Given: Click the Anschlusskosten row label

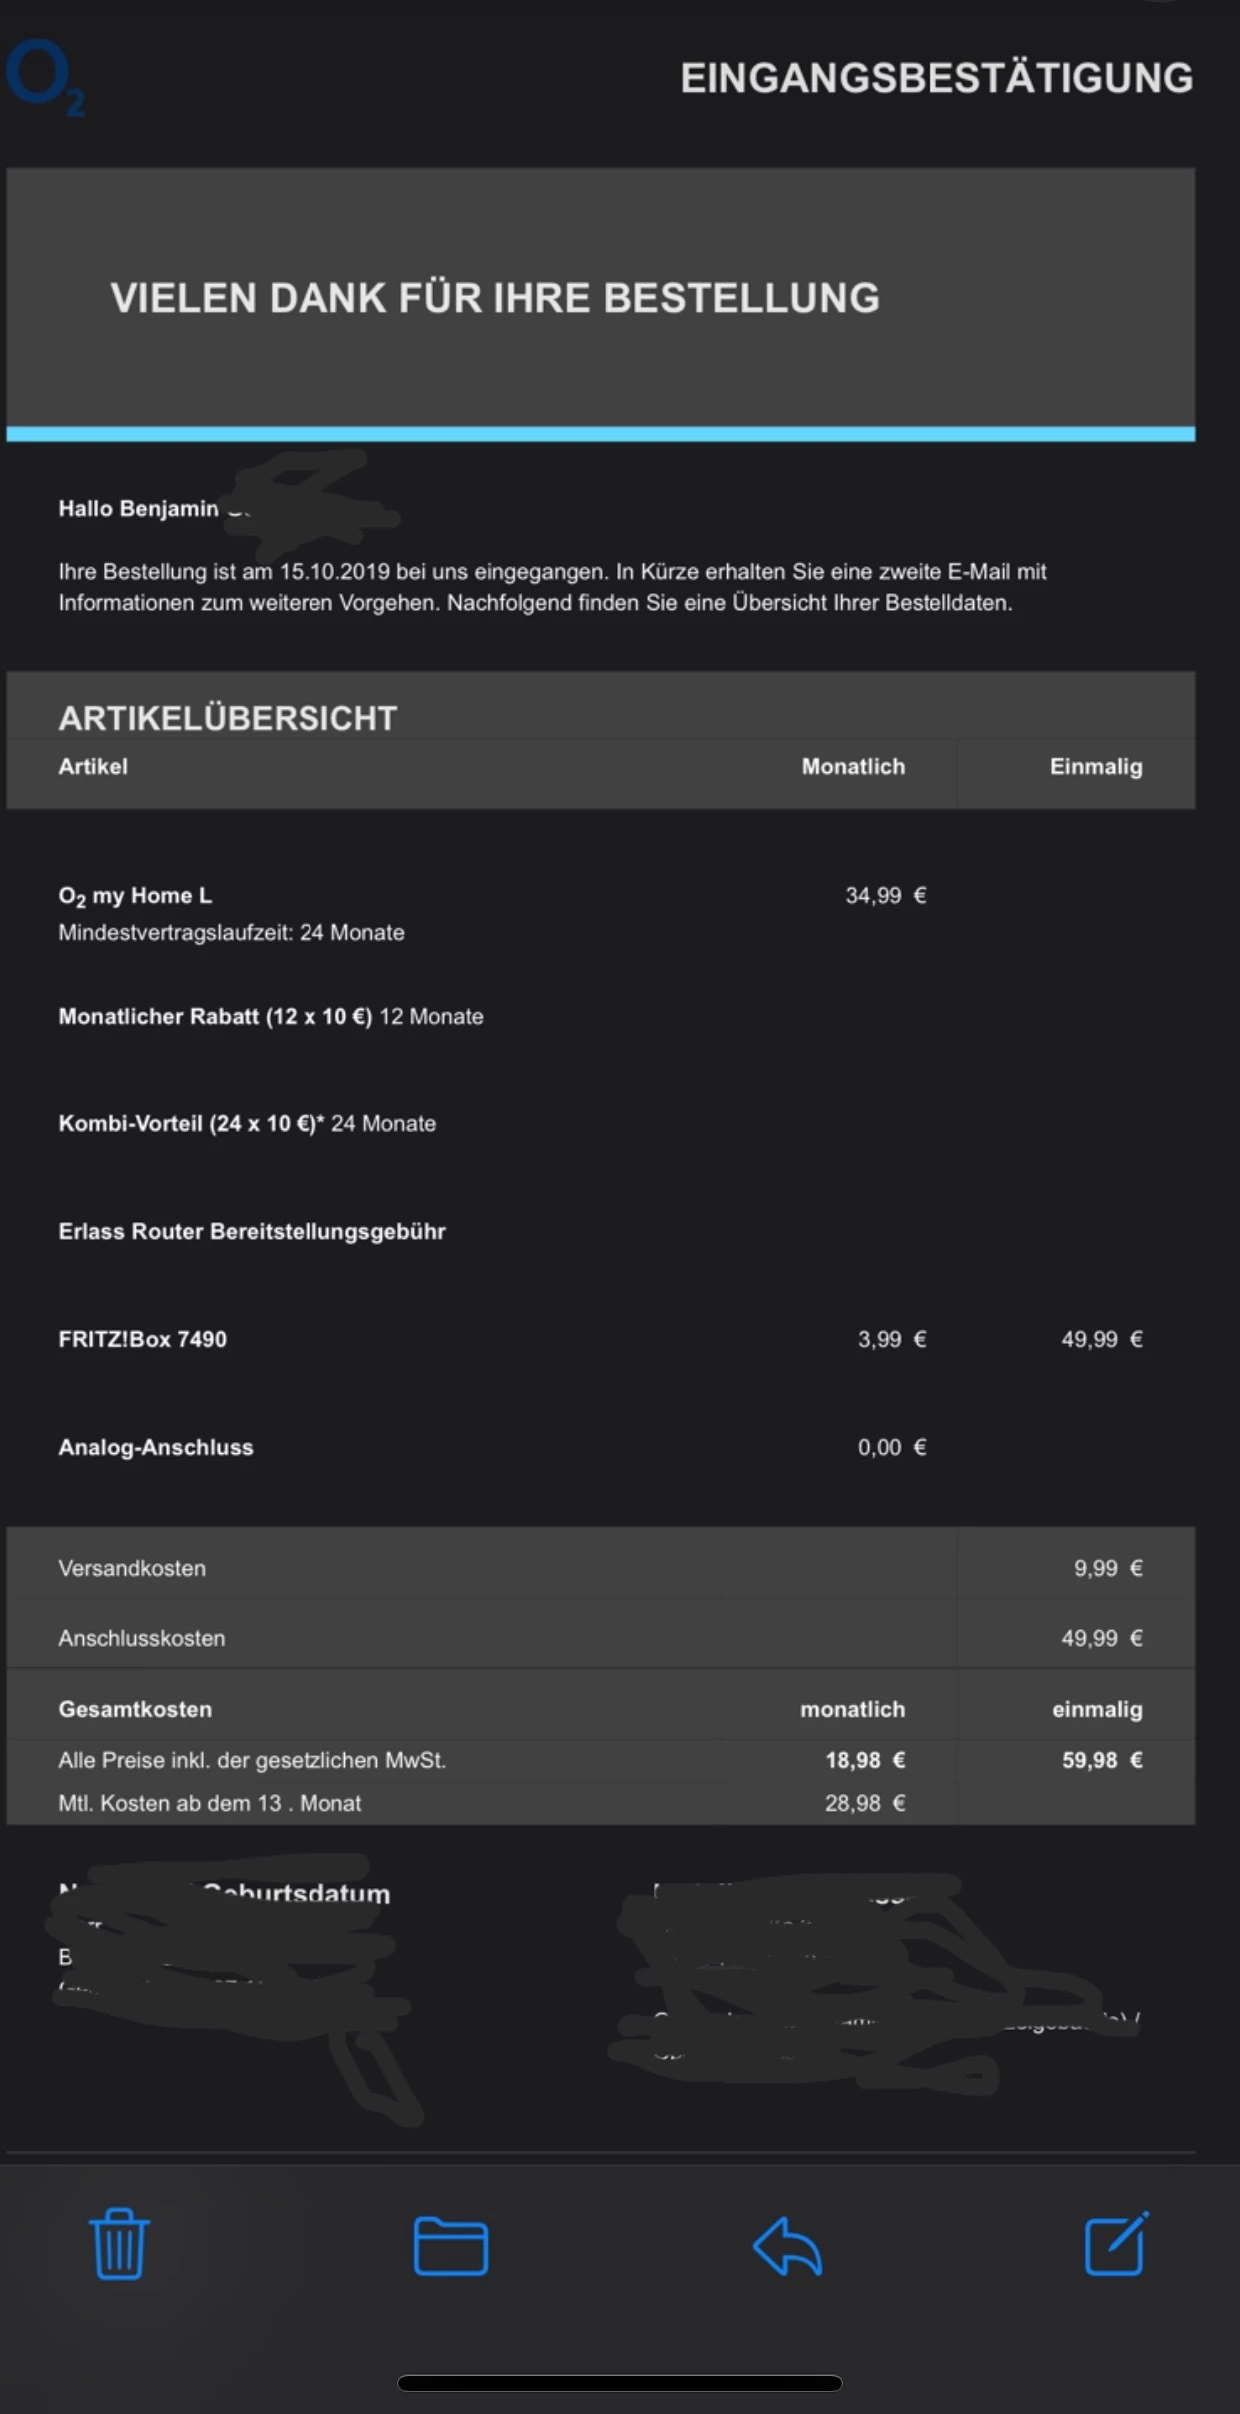Looking at the screenshot, I should point(142,1638).
